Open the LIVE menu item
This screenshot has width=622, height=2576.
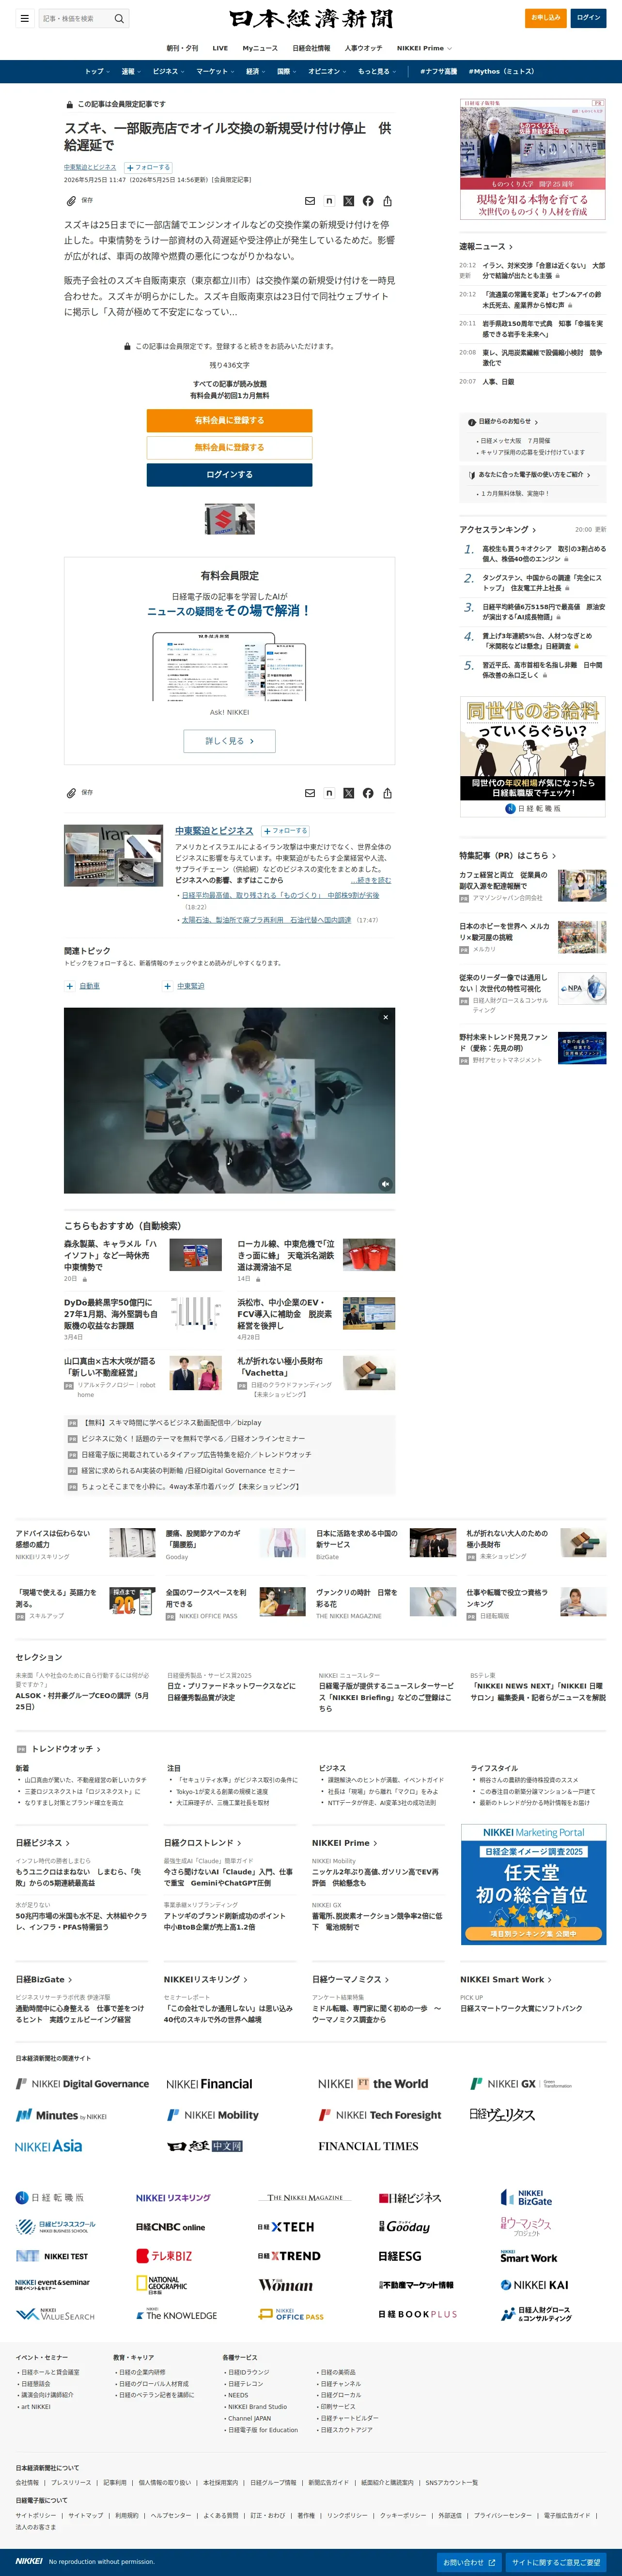220,48
